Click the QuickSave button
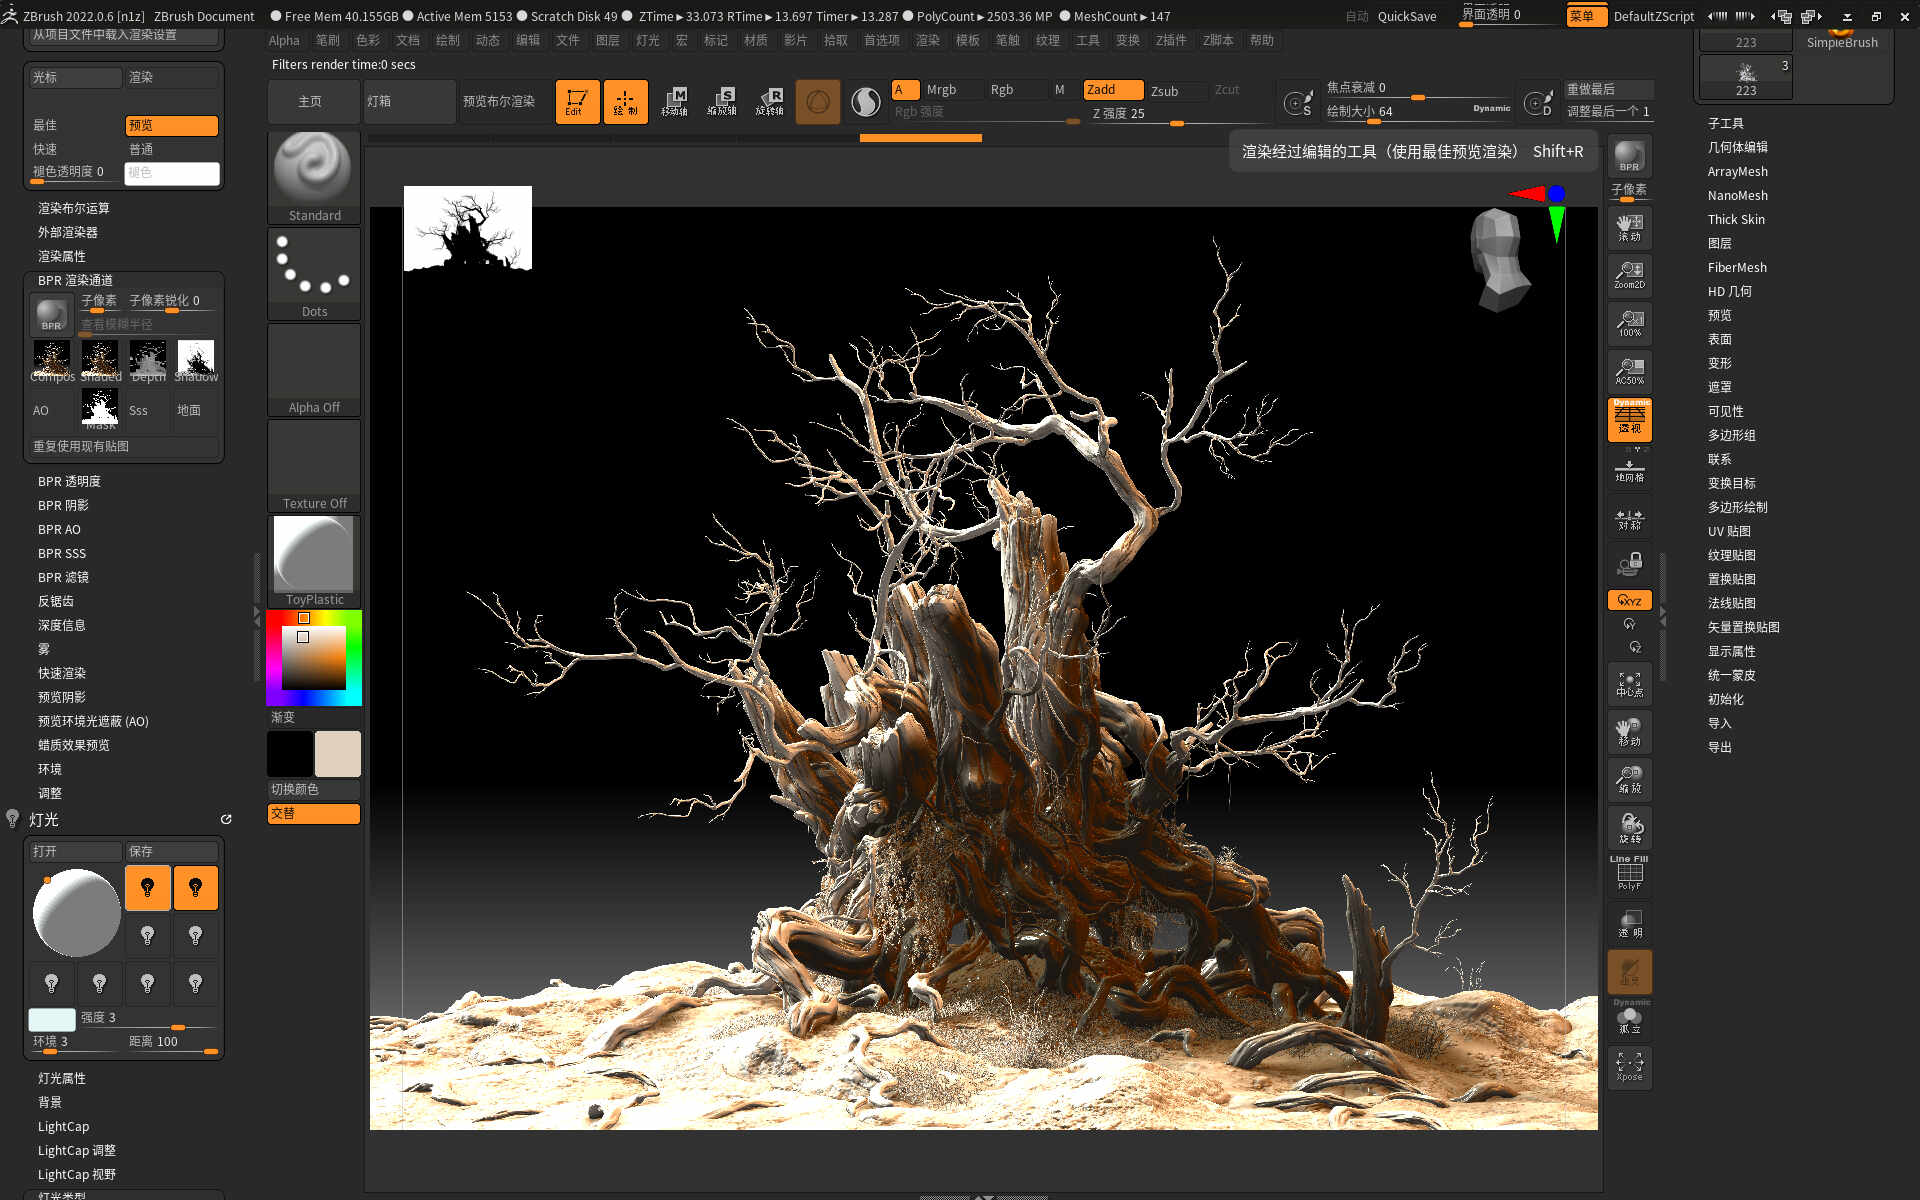 (x=1406, y=16)
